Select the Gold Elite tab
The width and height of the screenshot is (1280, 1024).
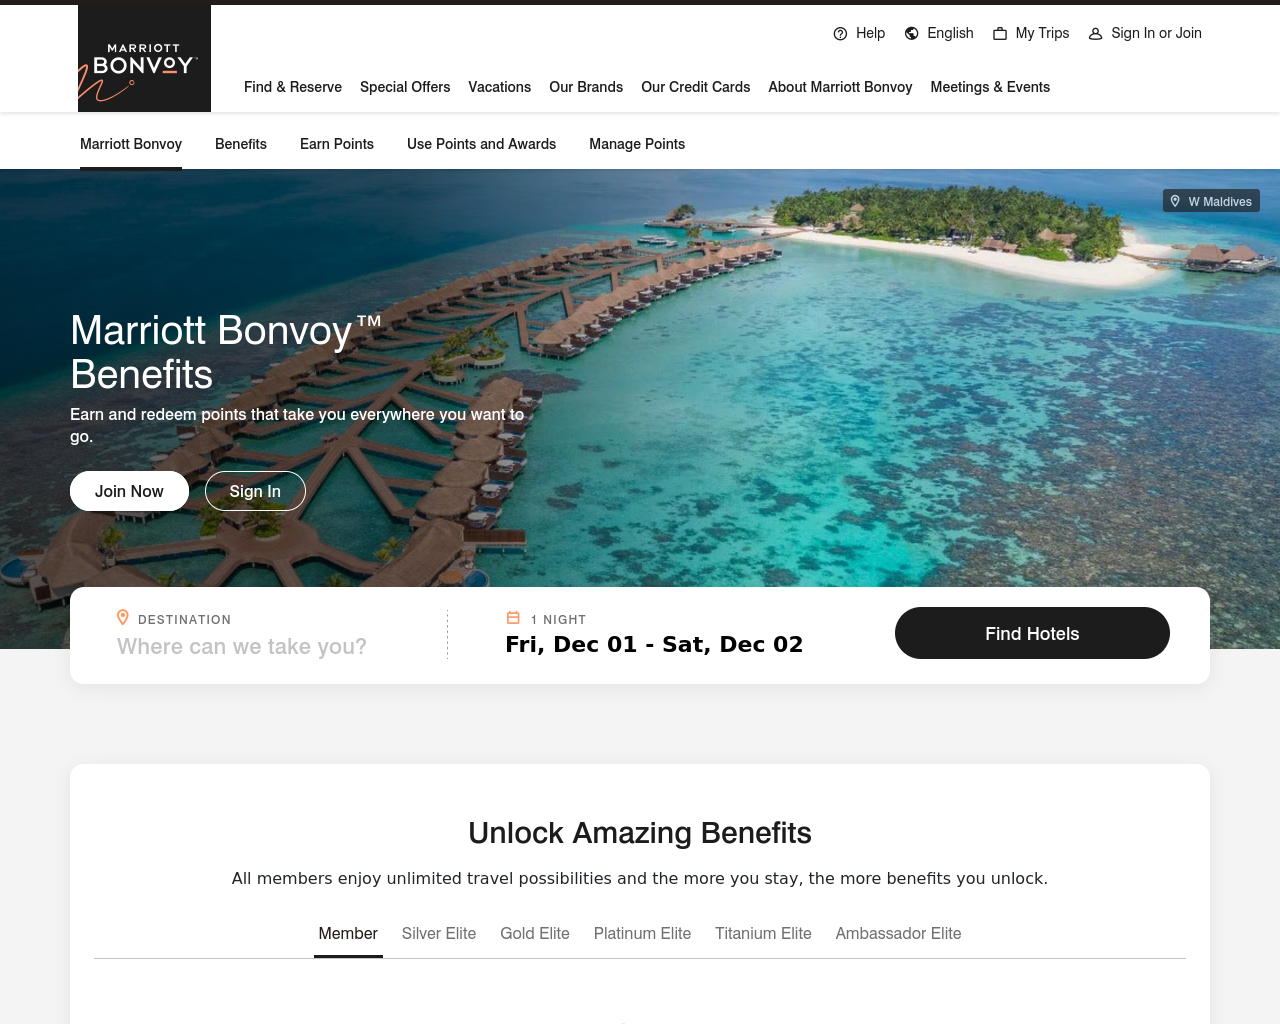[535, 933]
